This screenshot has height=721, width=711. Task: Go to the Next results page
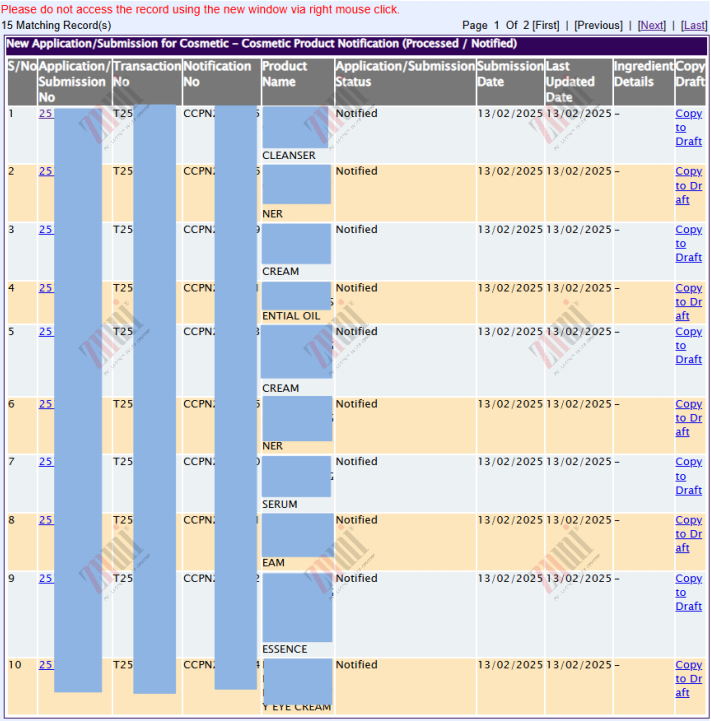coord(652,25)
